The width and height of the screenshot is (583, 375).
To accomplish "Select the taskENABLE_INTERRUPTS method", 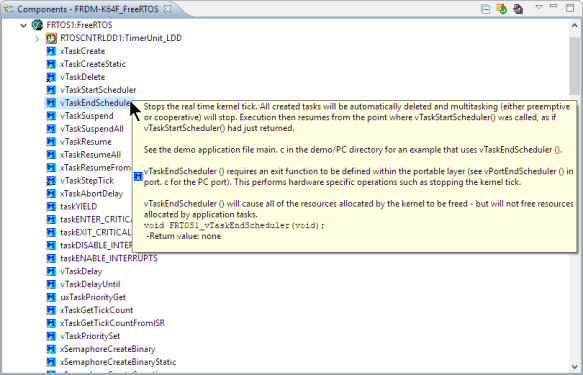I will tap(109, 258).
